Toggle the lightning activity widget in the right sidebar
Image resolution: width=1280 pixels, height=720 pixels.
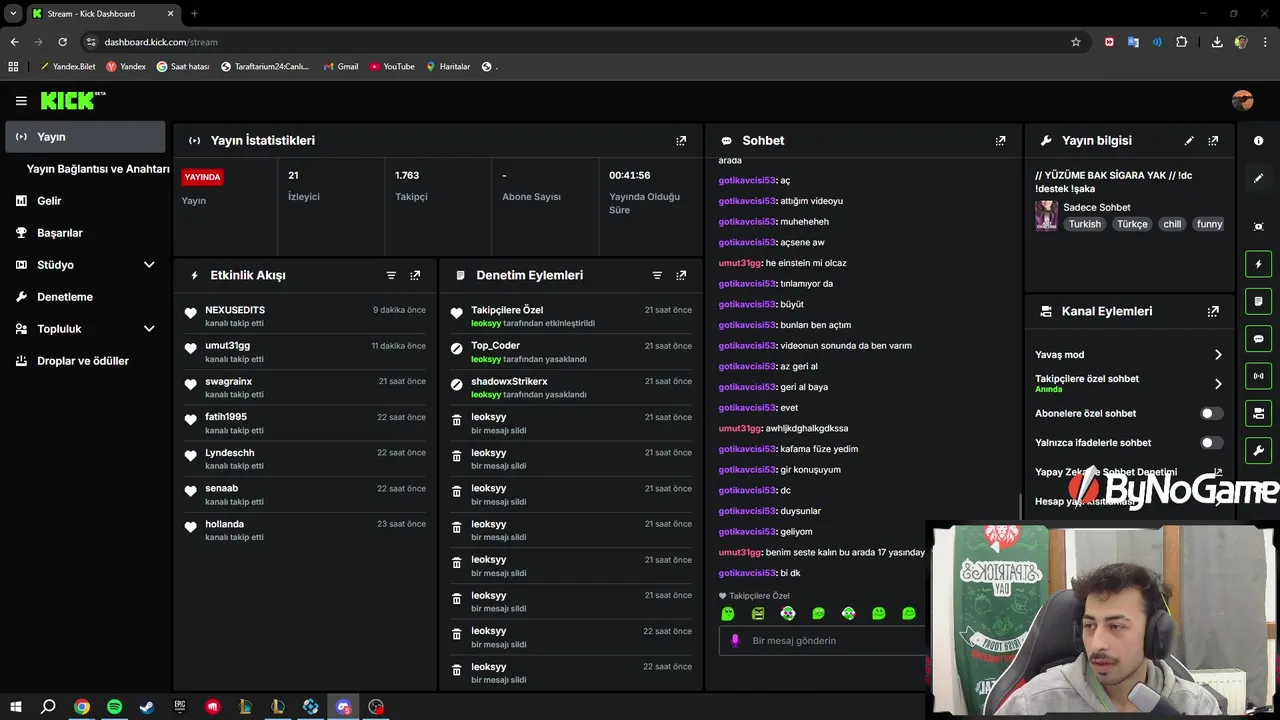[1259, 264]
